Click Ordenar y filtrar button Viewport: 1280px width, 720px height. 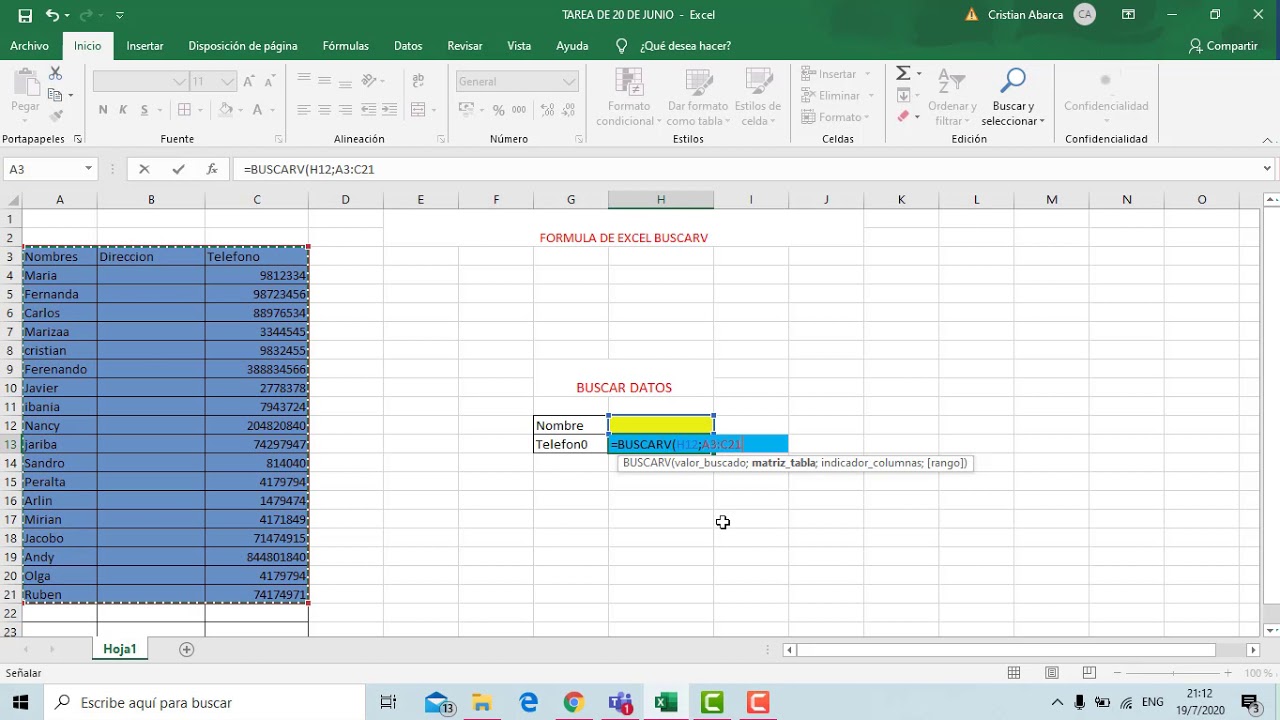(x=952, y=97)
